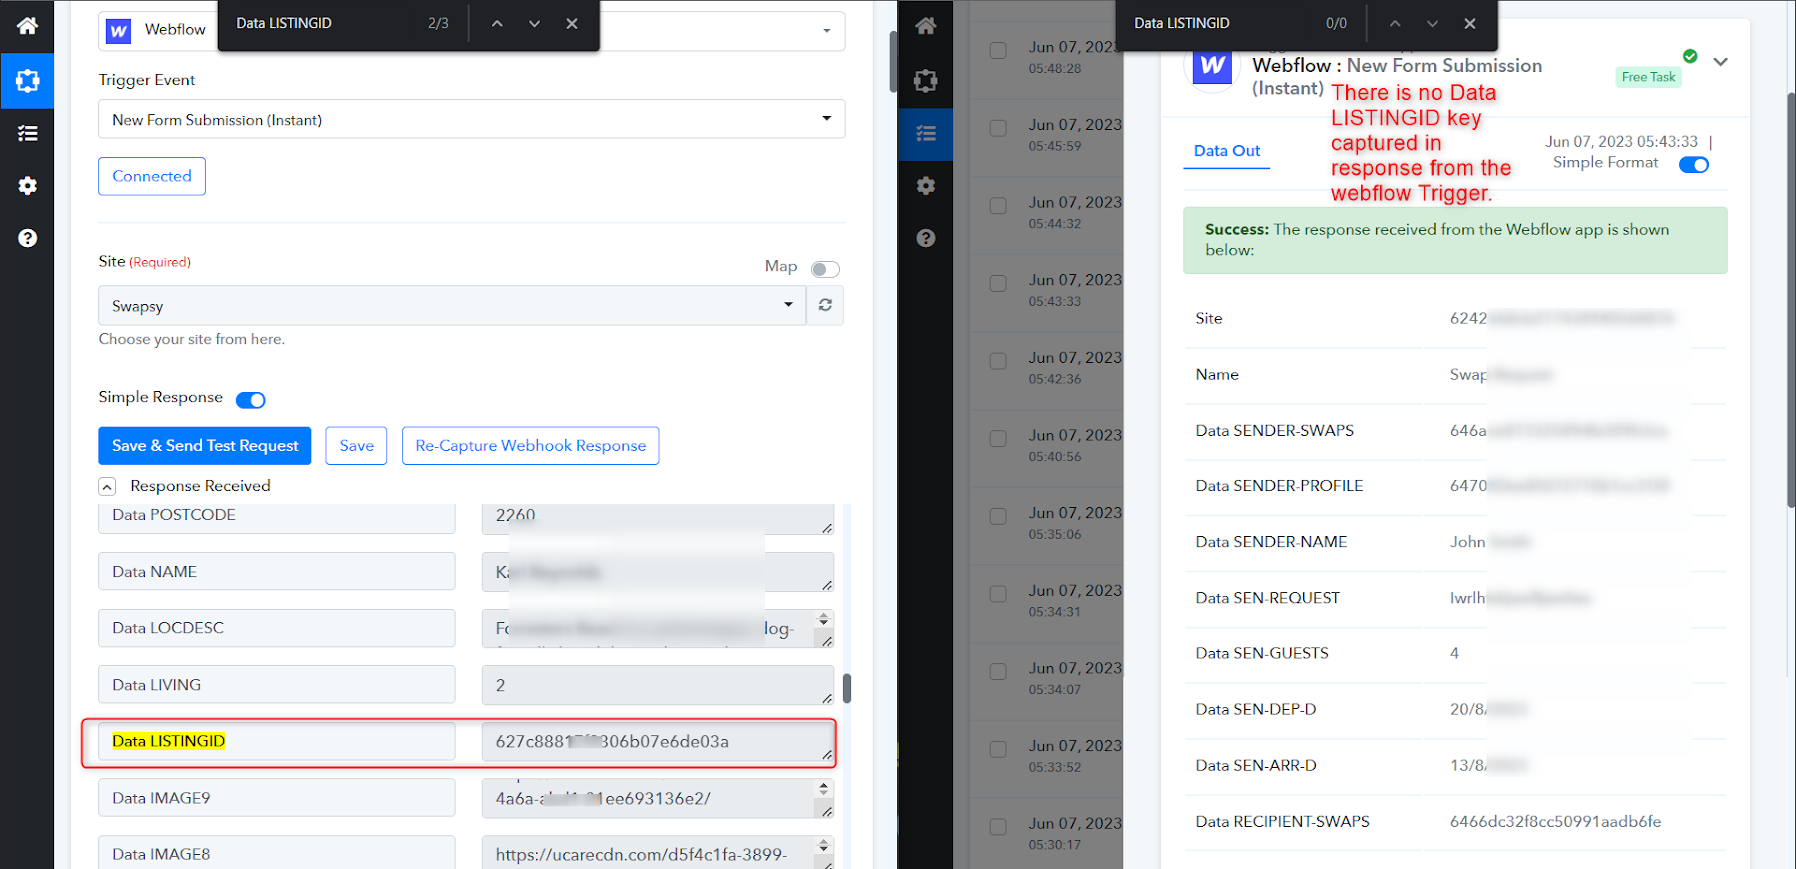Click Re-Capture Webhook Response
Screen dimensions: 1796x869
click(530, 446)
